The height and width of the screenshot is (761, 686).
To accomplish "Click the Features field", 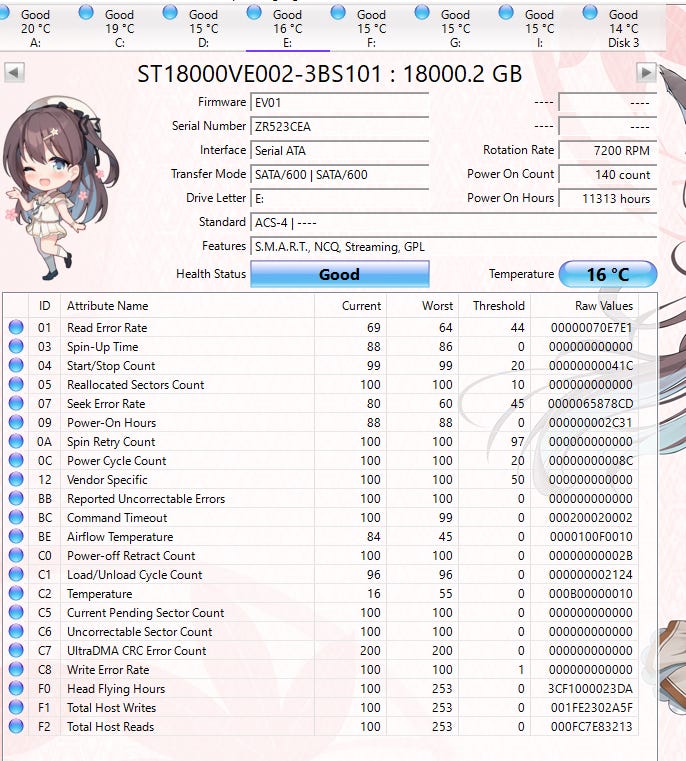I will pos(453,247).
